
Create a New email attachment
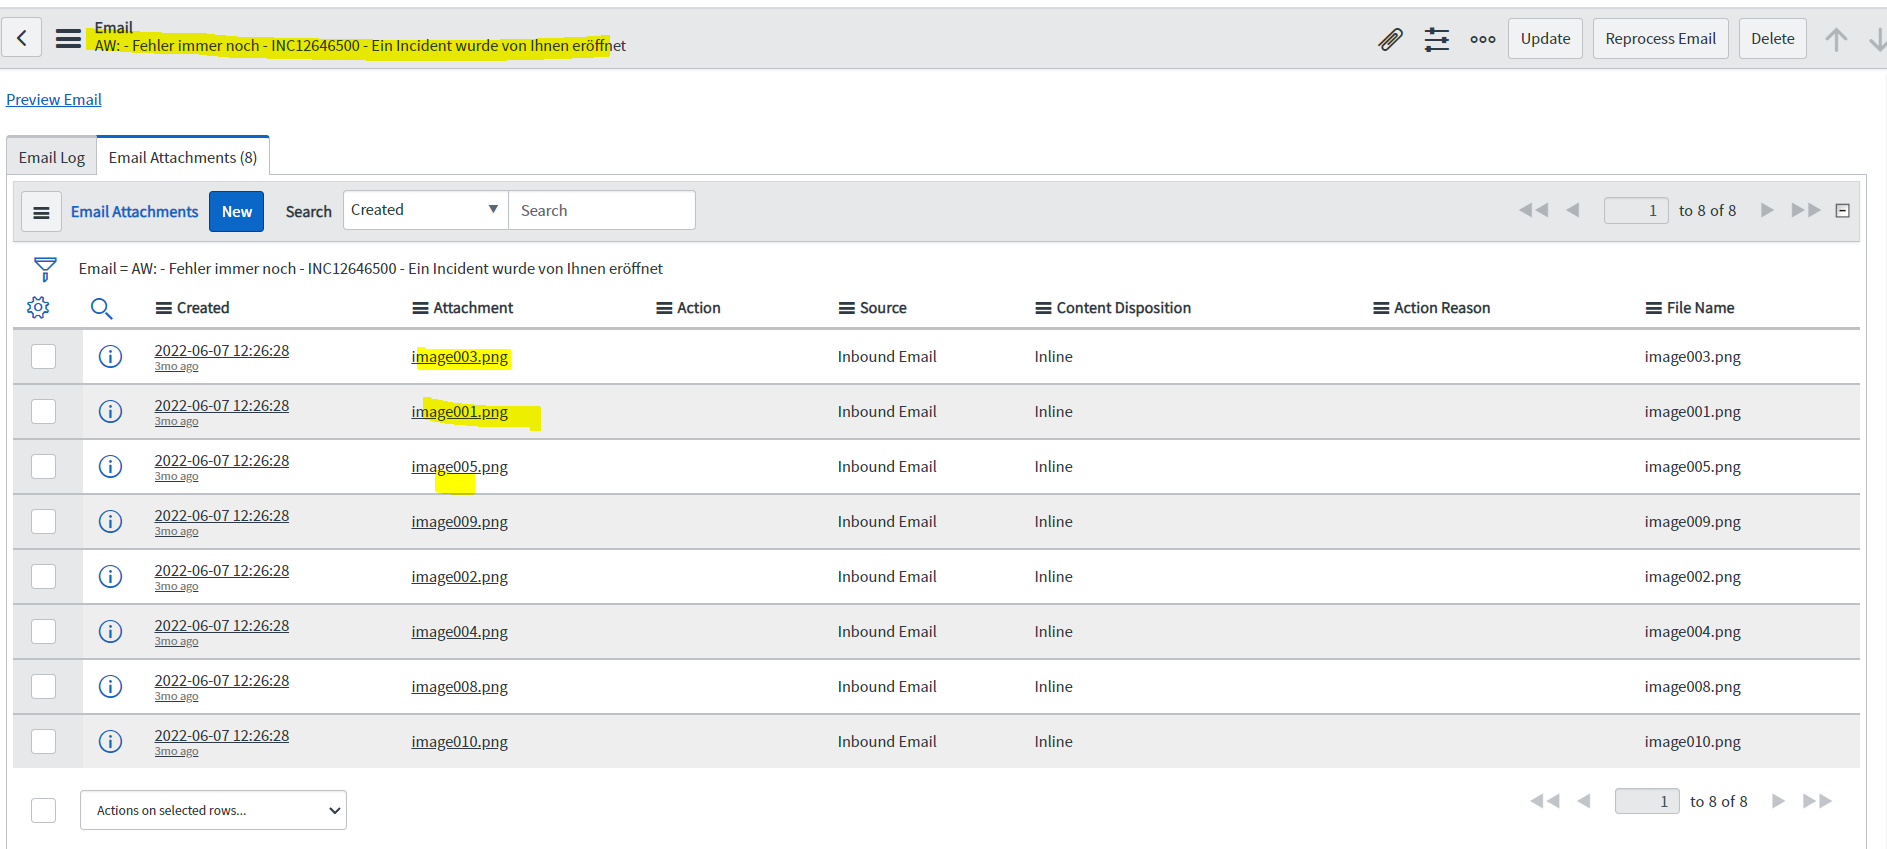coord(236,211)
